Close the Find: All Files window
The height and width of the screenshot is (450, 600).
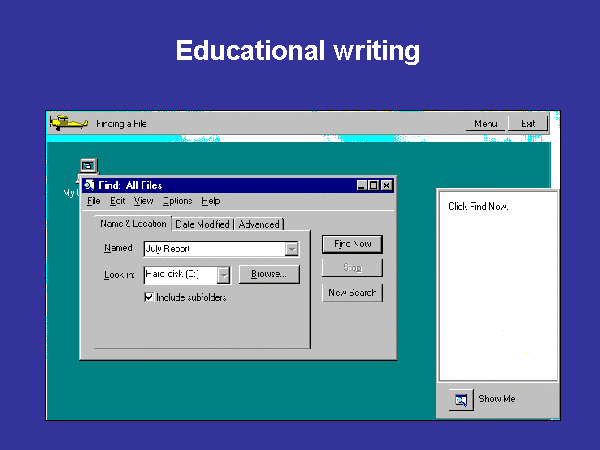[386, 185]
